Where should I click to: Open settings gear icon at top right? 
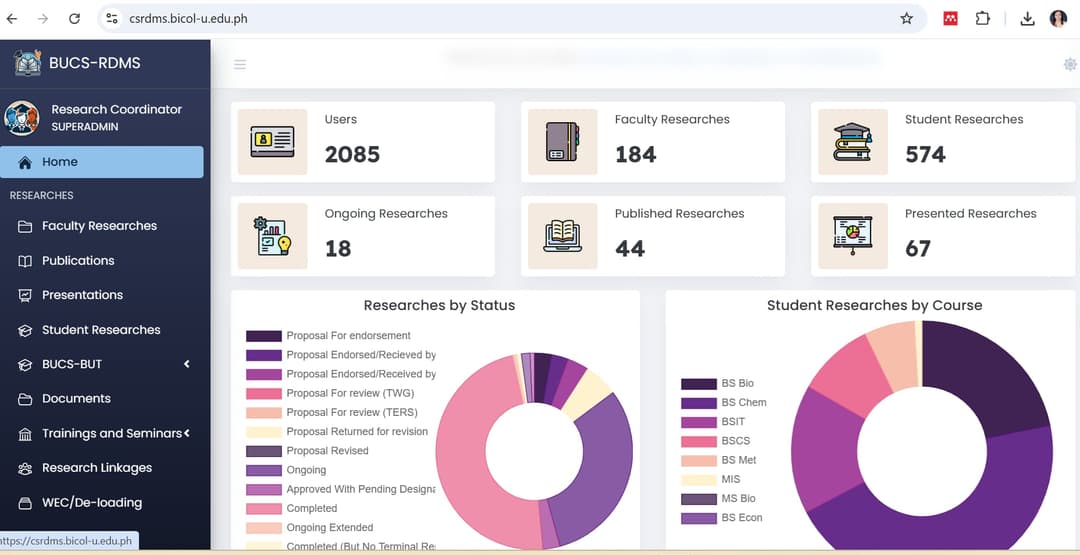[x=1070, y=64]
